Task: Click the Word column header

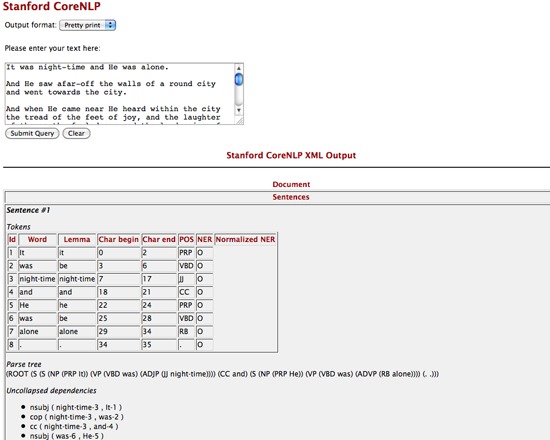Action: point(37,240)
